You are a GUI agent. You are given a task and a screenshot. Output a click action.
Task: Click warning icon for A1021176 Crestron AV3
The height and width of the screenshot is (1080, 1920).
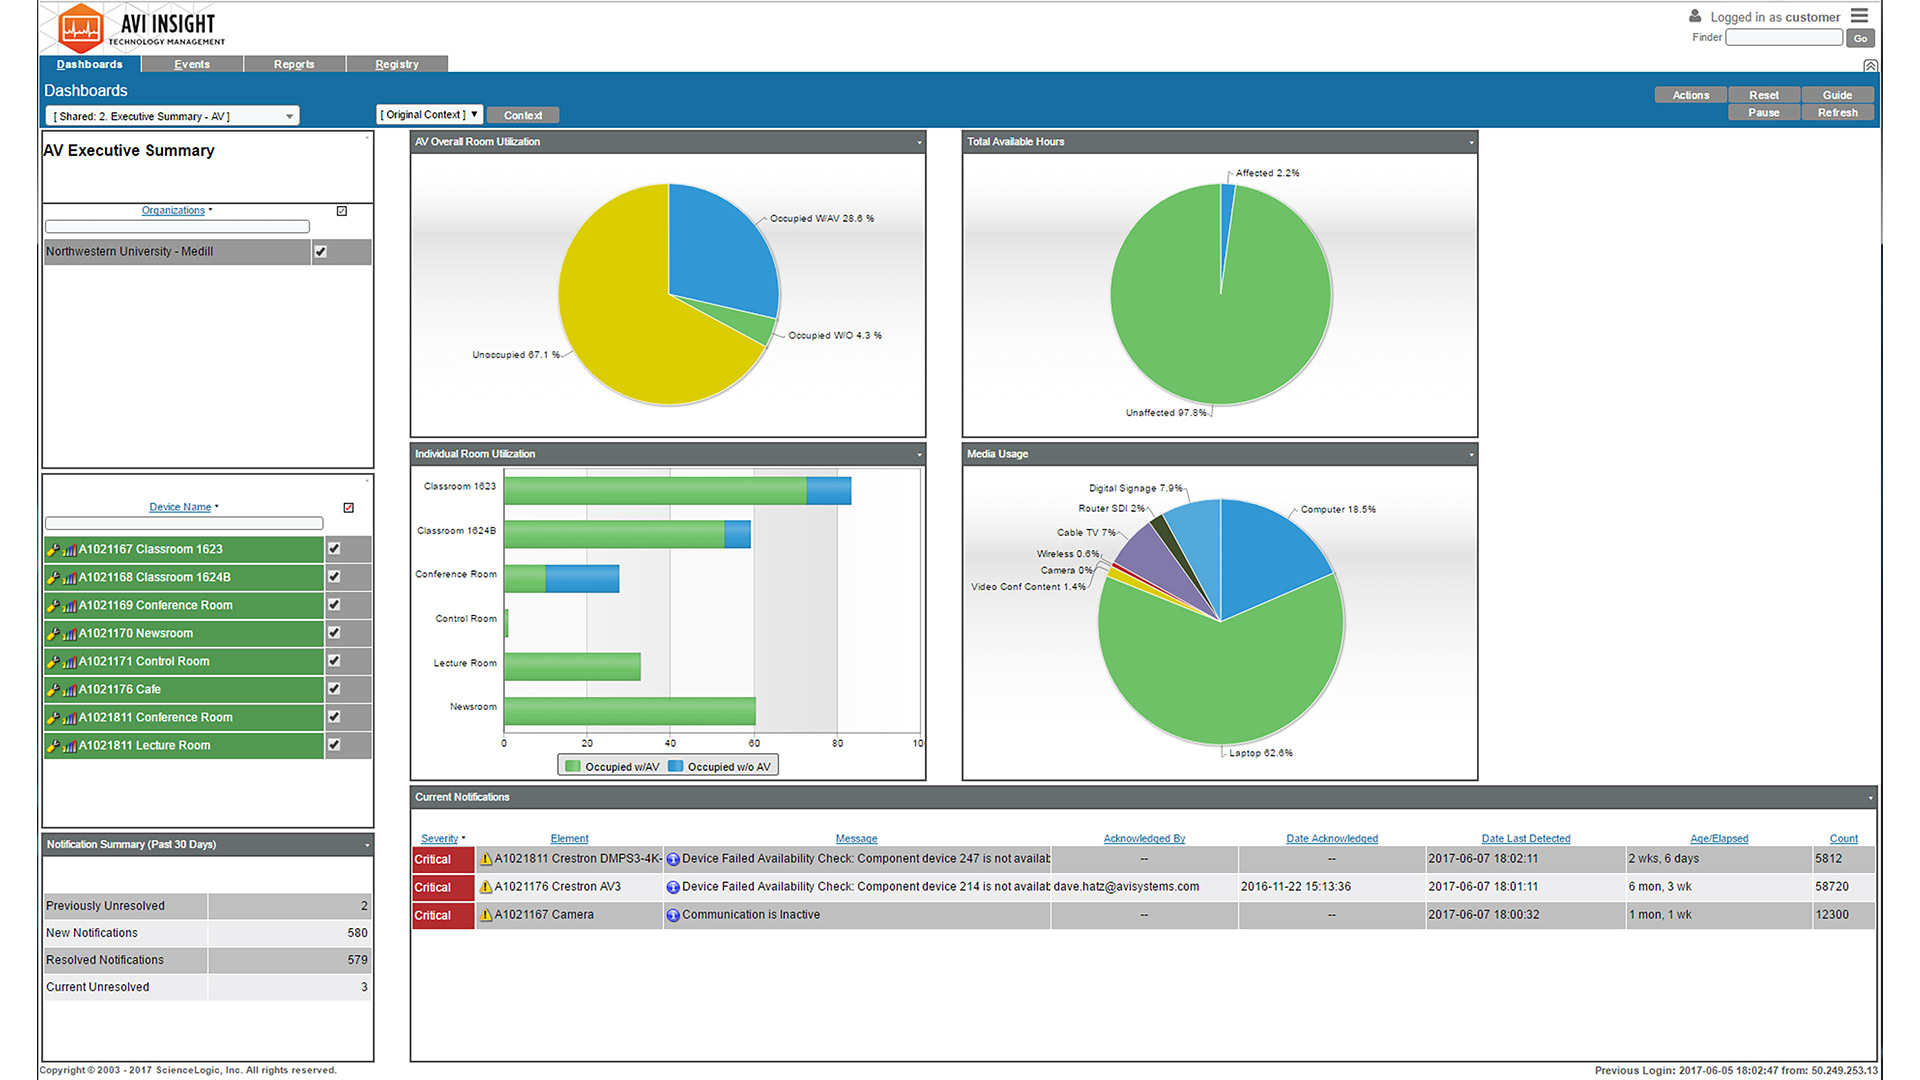point(486,886)
